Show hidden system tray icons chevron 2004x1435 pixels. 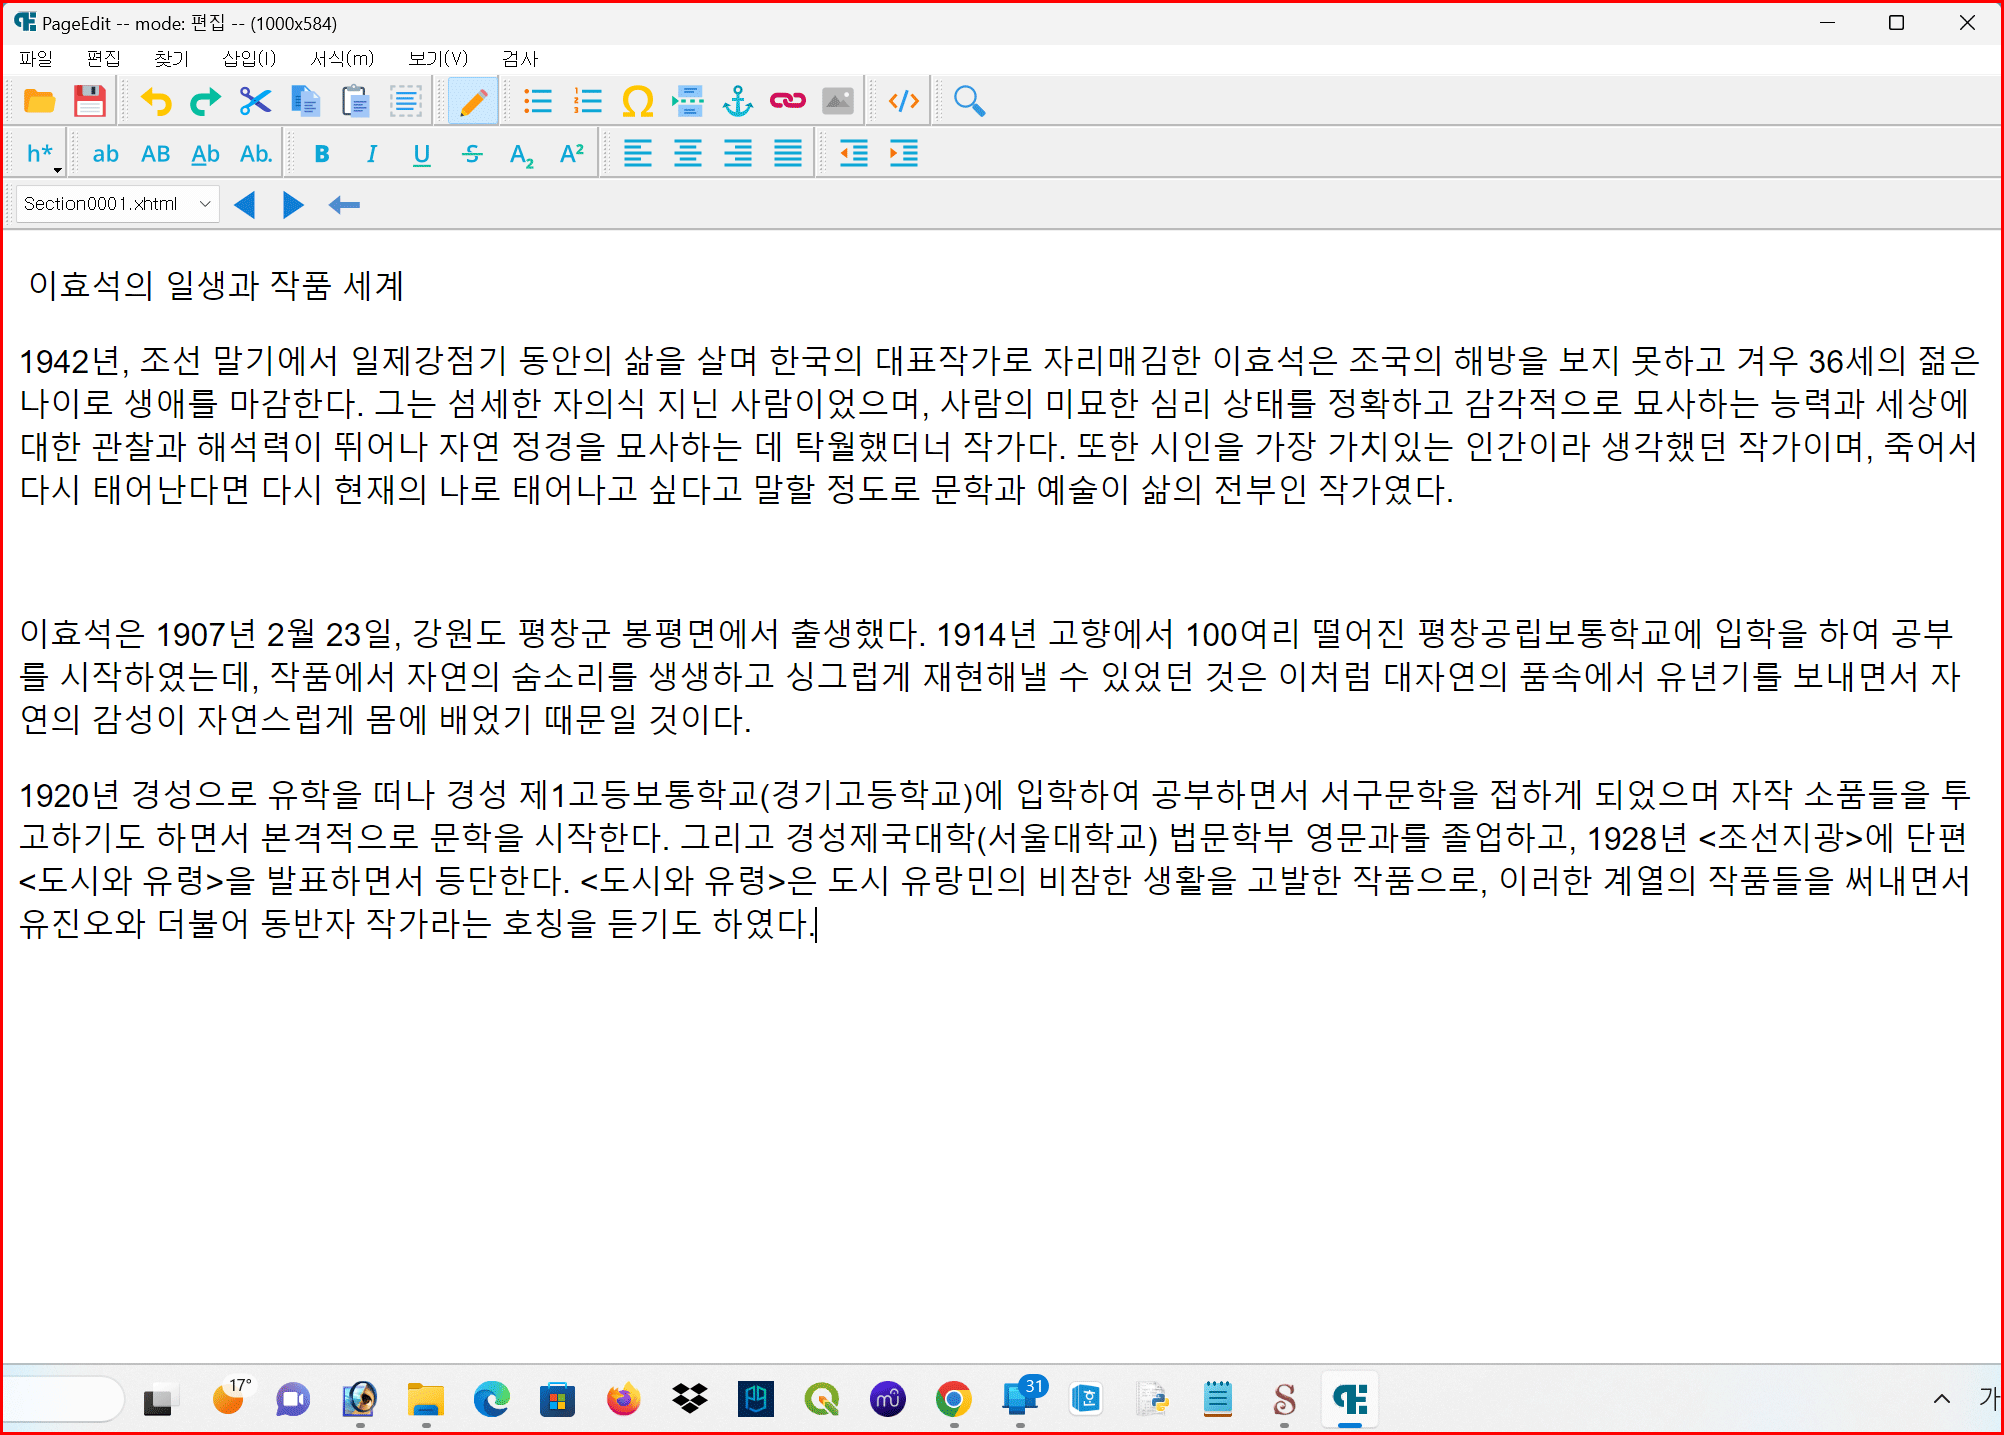tap(1941, 1399)
